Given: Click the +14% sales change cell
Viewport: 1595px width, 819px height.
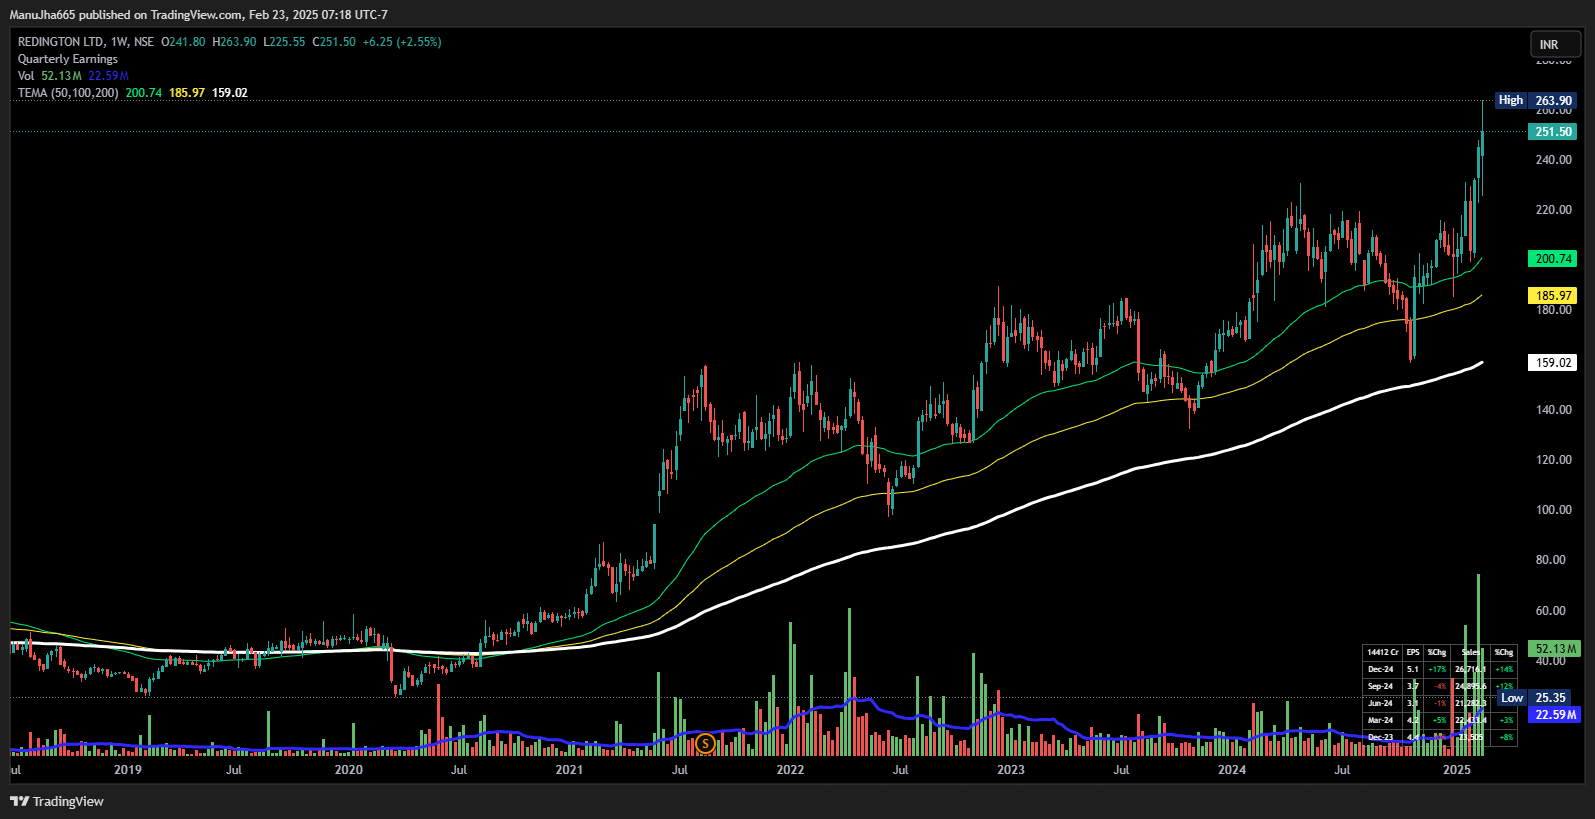Looking at the screenshot, I should coord(1504,669).
